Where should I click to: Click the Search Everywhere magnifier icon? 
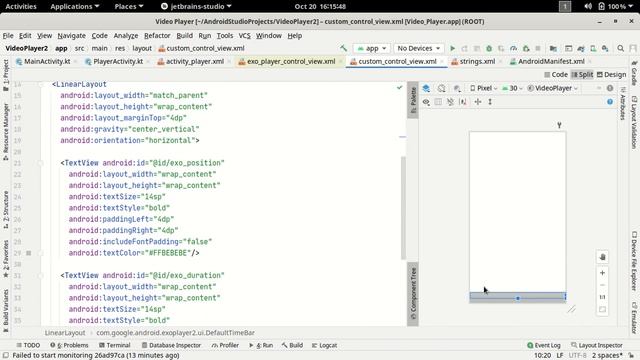620,48
